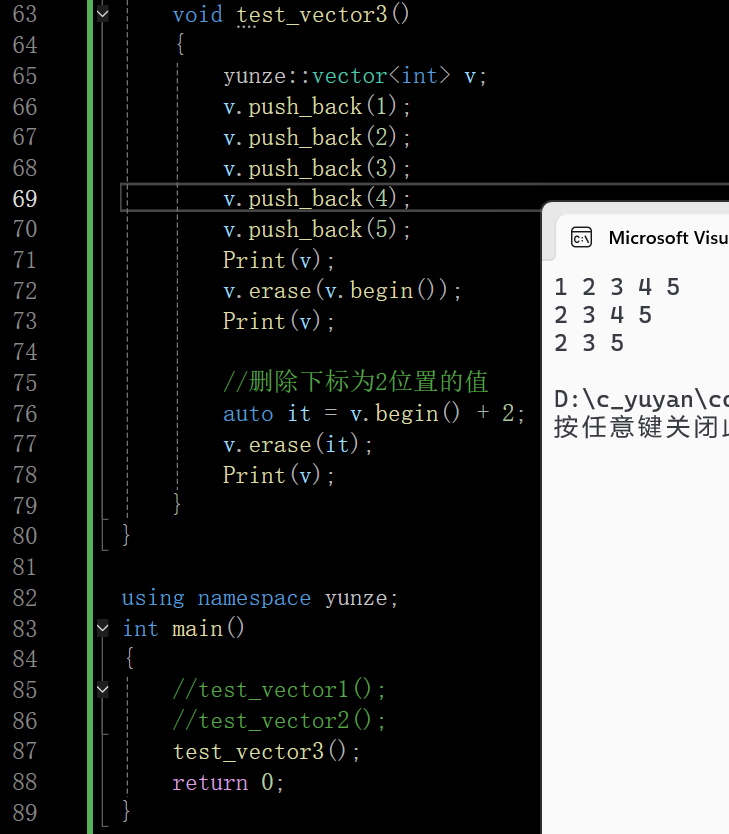The image size is (729, 834).
Task: Click on the test_vector3 function name in its definition
Action: (x=312, y=14)
